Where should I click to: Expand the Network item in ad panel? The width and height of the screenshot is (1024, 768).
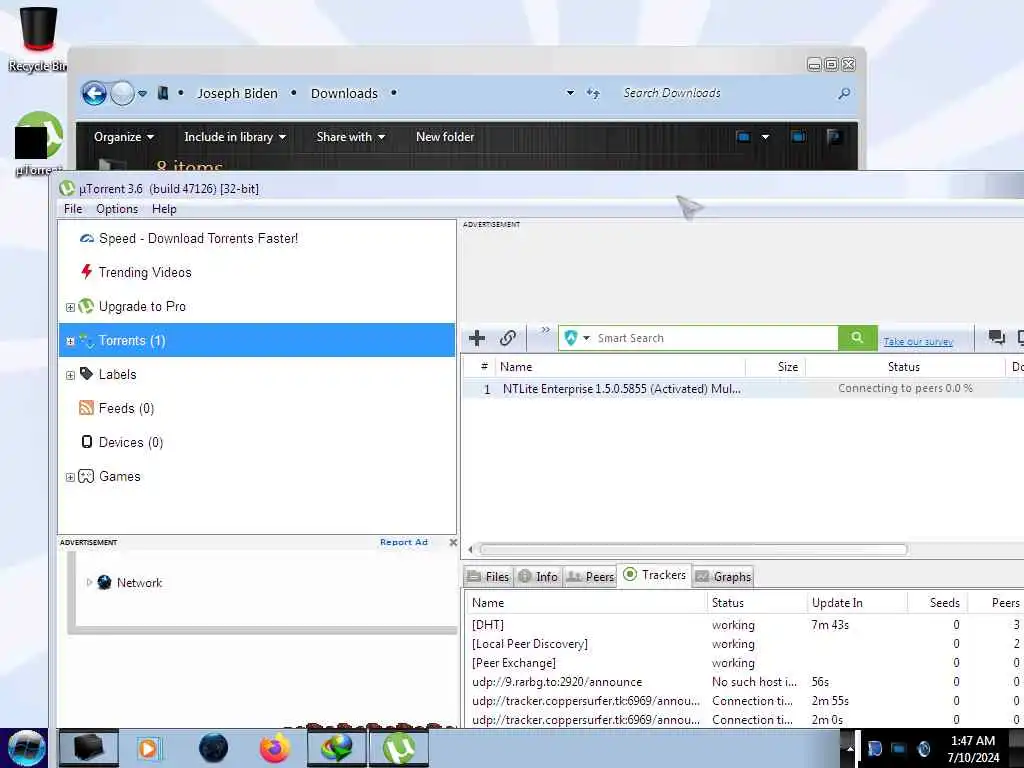pyautogui.click(x=89, y=582)
